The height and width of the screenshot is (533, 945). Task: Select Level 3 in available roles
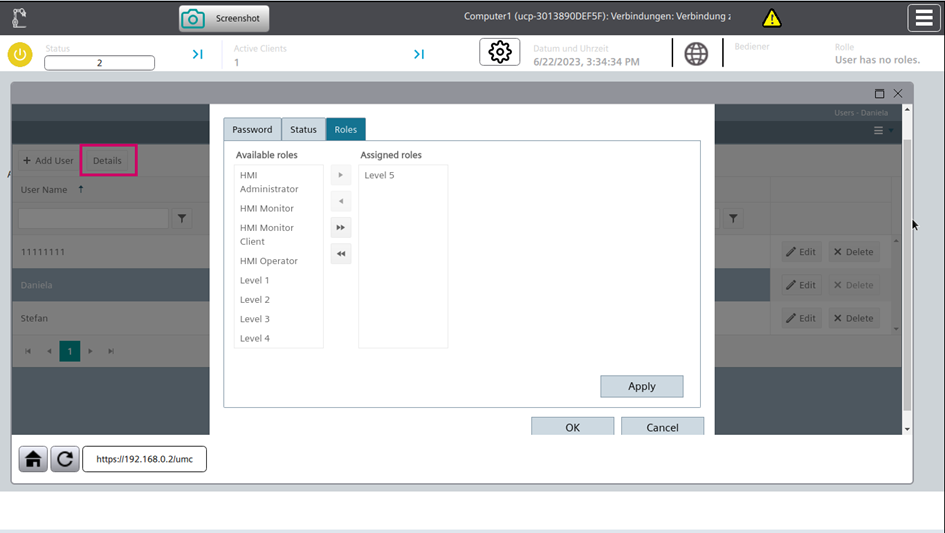click(x=278, y=319)
